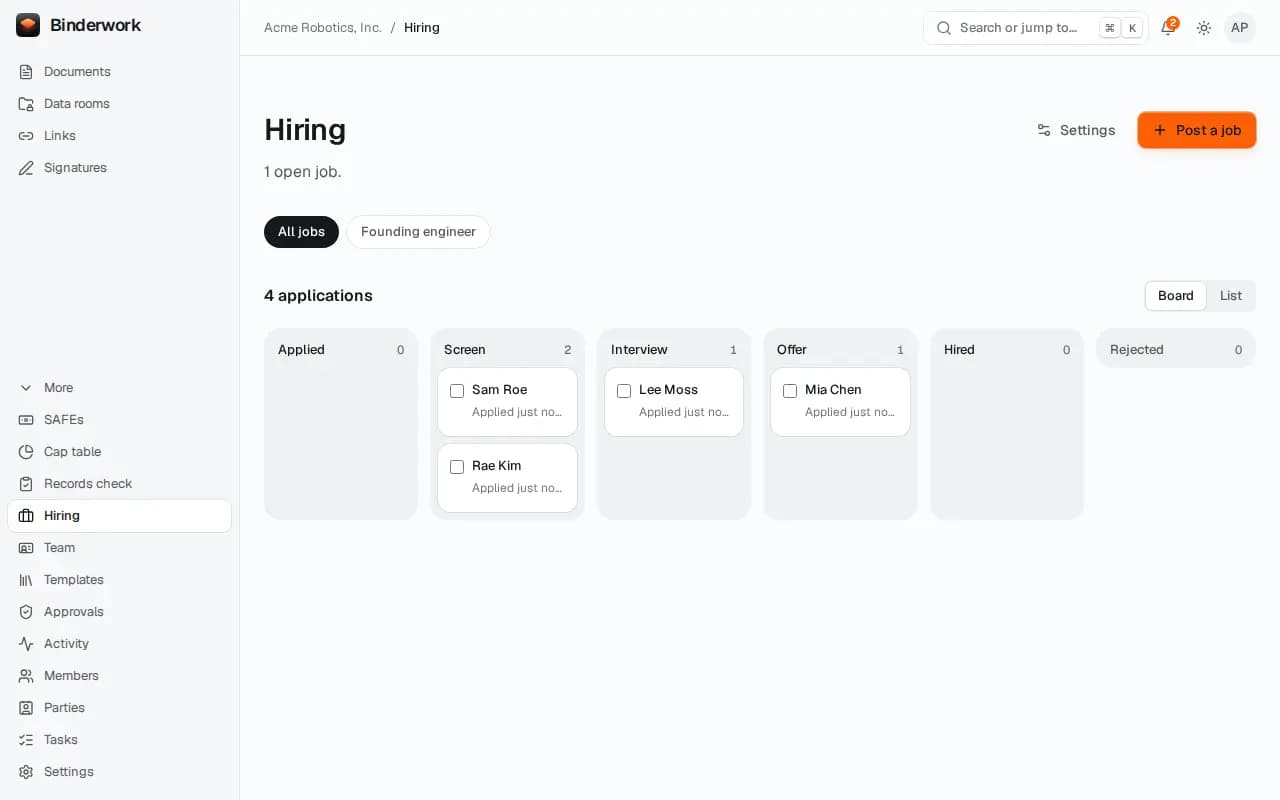The width and height of the screenshot is (1280, 800).
Task: Switch to Board view
Action: tap(1176, 296)
